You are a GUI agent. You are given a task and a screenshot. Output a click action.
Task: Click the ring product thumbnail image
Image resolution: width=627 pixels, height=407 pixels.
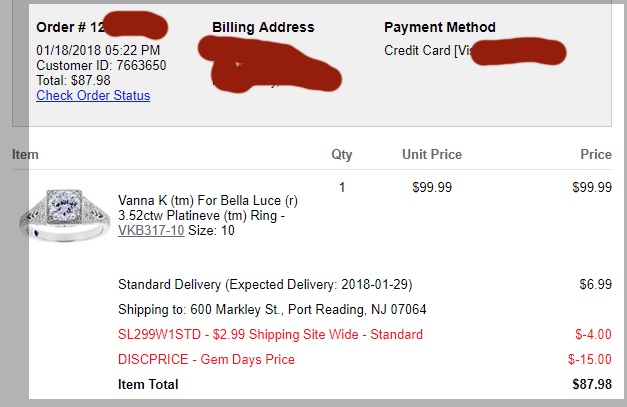click(64, 216)
